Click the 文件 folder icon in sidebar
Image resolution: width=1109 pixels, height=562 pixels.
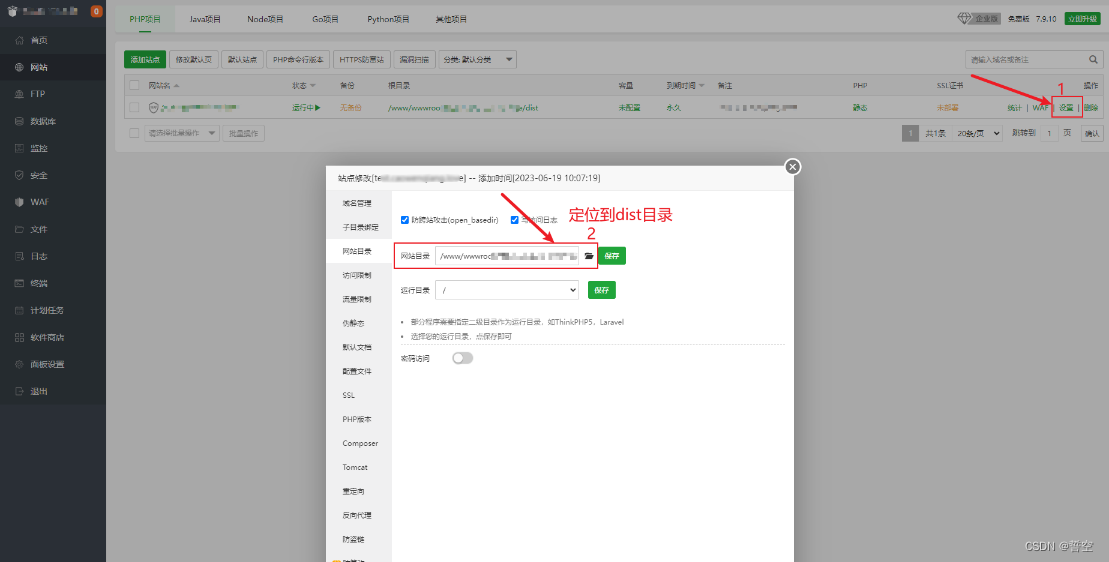[x=19, y=229]
